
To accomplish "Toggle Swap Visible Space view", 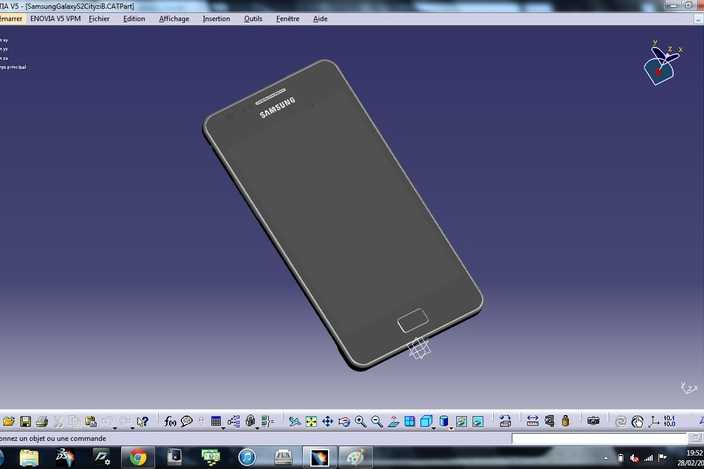I will tap(478, 421).
